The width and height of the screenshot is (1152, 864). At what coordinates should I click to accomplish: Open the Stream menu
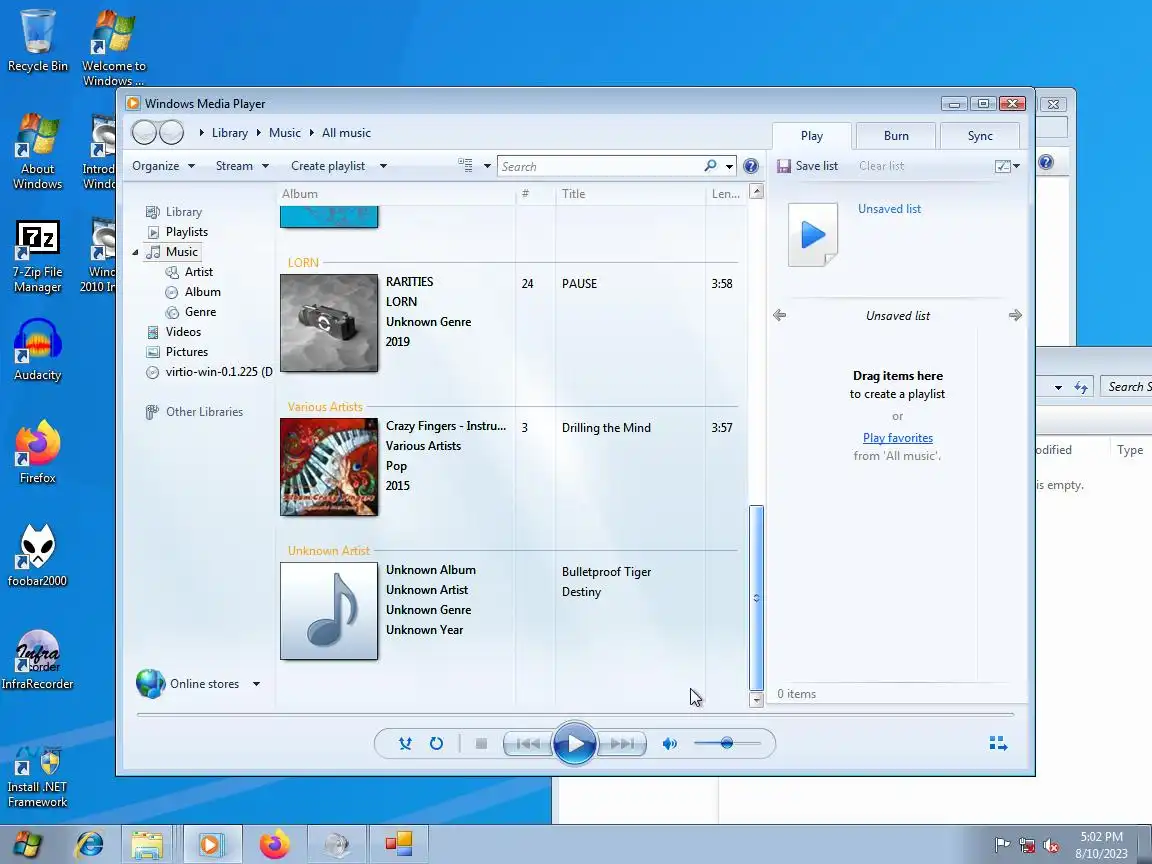242,166
